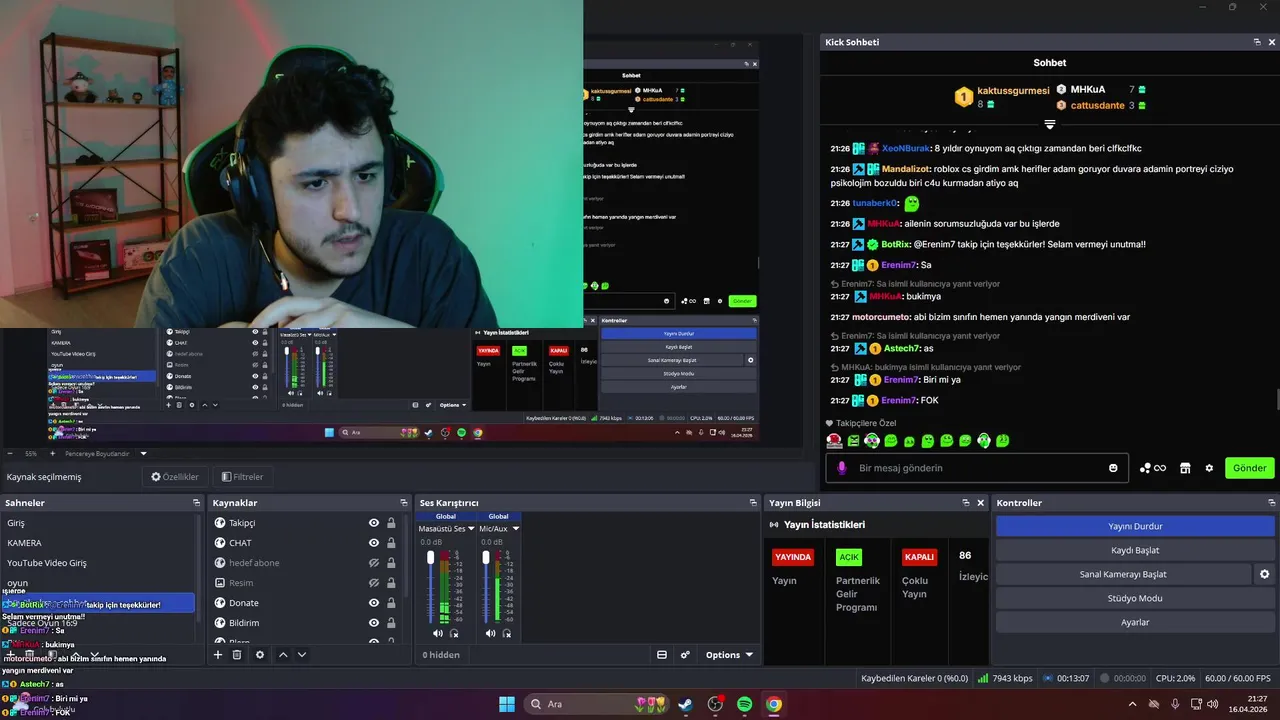Open Masaüstü Ses channel dropdown
Viewport: 1280px width, 720px height.
472,528
